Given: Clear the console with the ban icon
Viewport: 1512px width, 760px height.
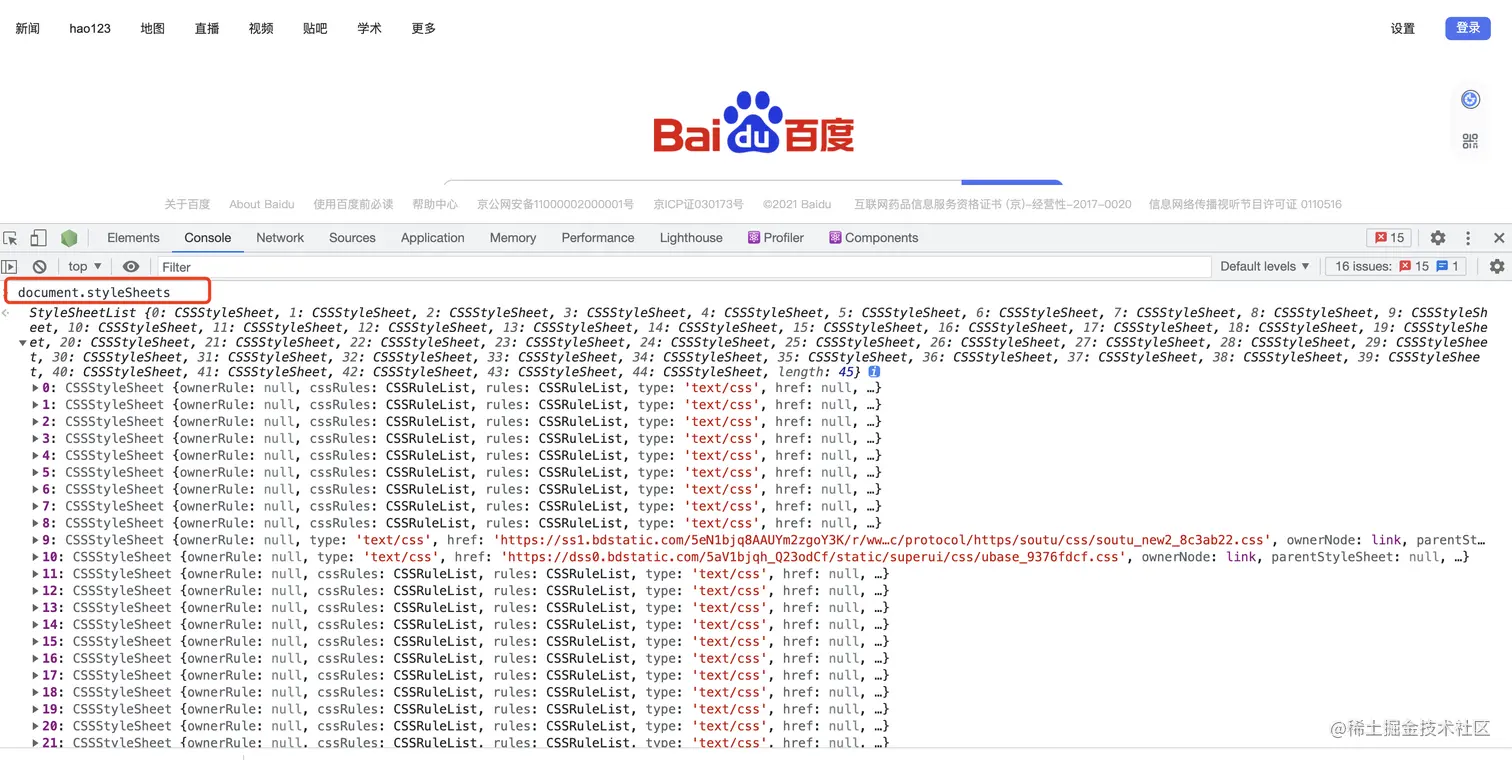Looking at the screenshot, I should coord(39,267).
